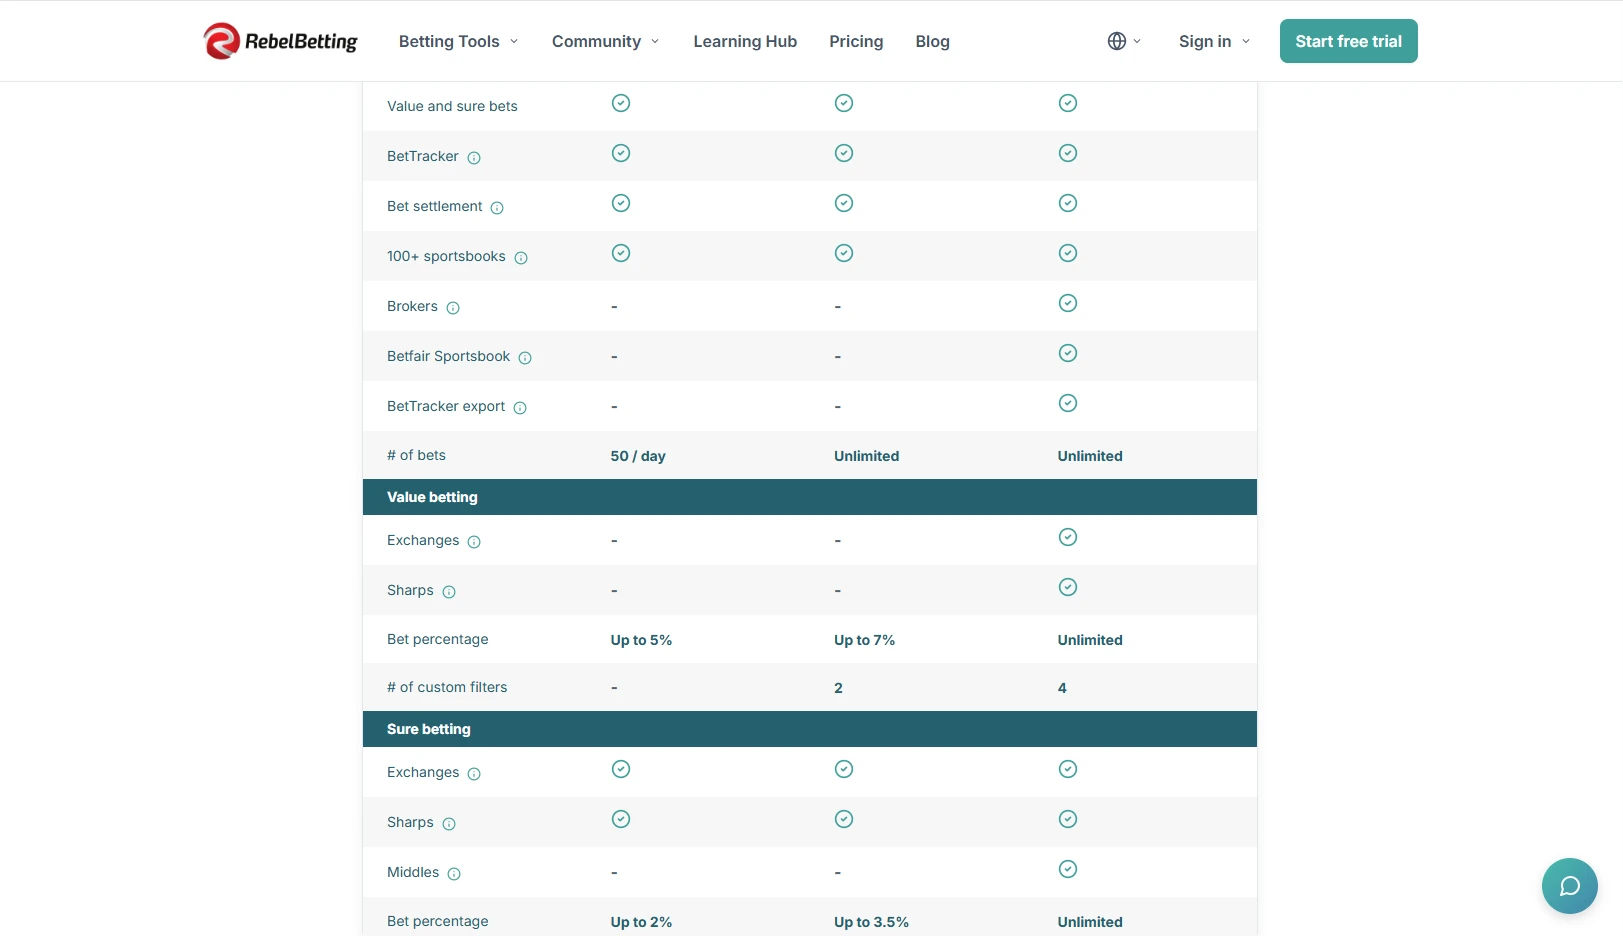Click second-column checkmark in BetTracker row

tap(844, 153)
